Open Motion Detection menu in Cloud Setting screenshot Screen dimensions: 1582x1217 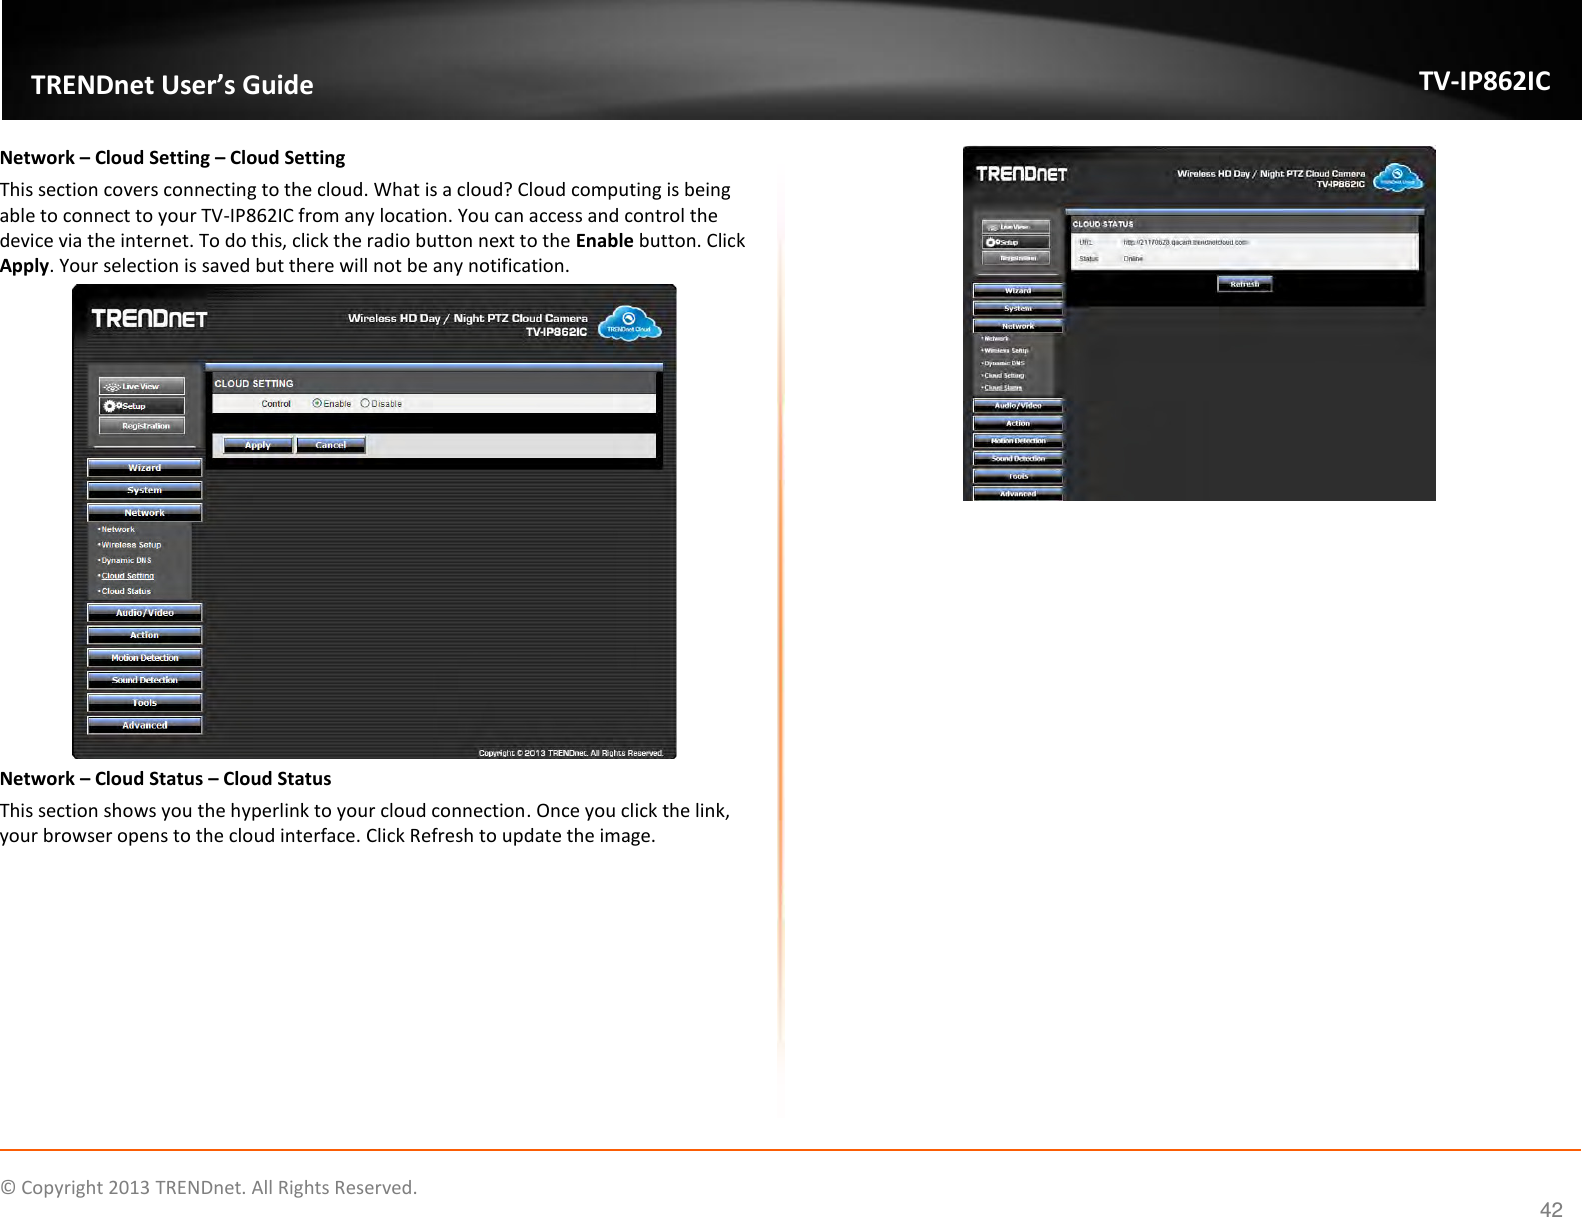145,658
